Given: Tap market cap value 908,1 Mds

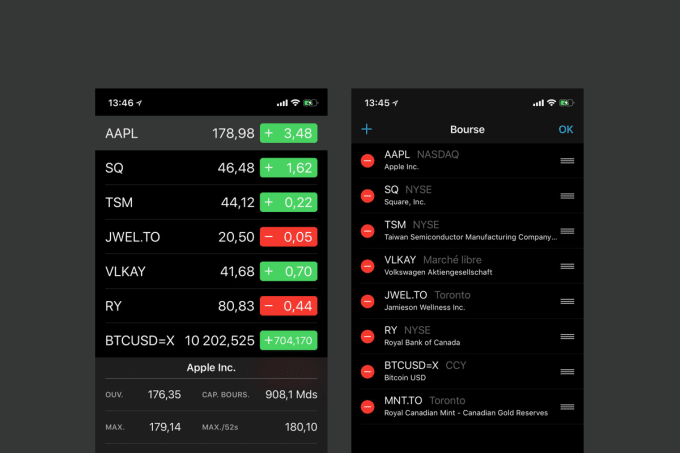Looking at the screenshot, I should click(291, 394).
